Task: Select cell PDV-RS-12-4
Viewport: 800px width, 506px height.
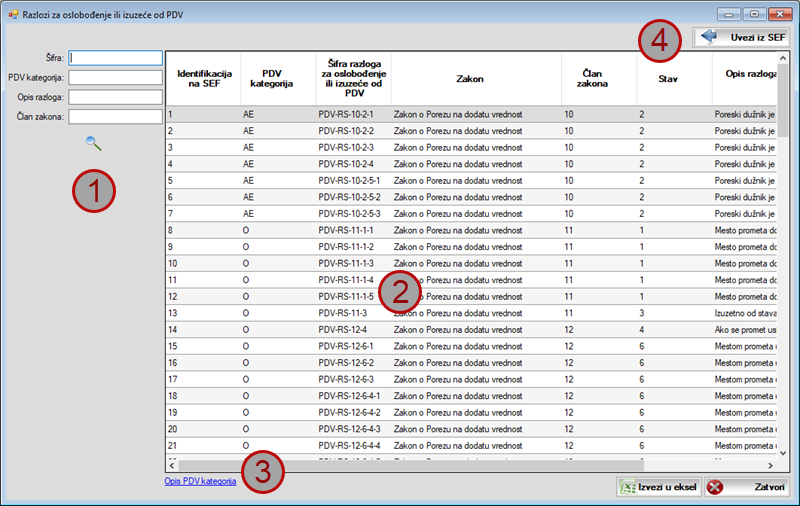Action: coord(354,330)
